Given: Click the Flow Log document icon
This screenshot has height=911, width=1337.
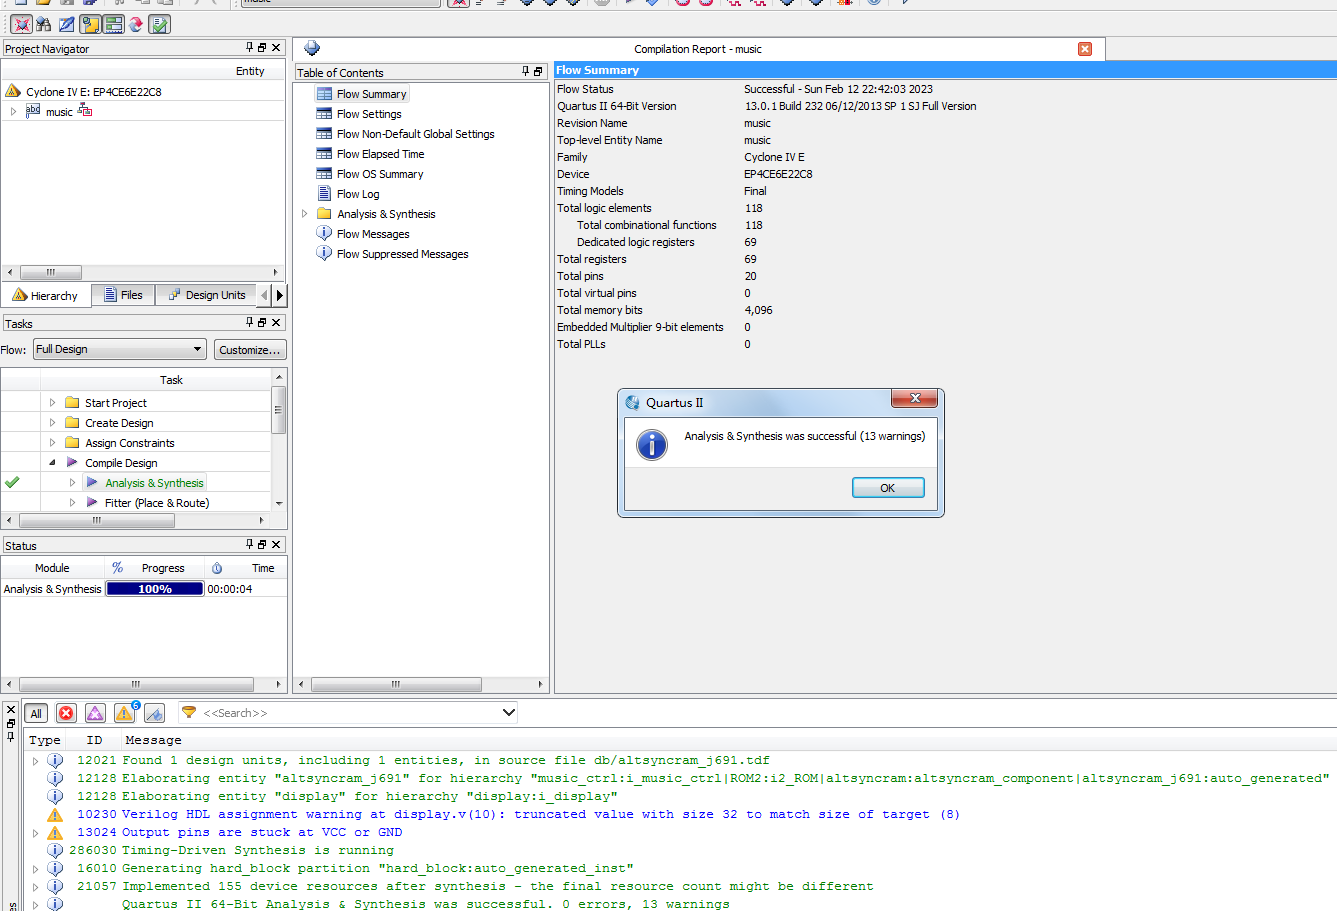Looking at the screenshot, I should (x=324, y=194).
